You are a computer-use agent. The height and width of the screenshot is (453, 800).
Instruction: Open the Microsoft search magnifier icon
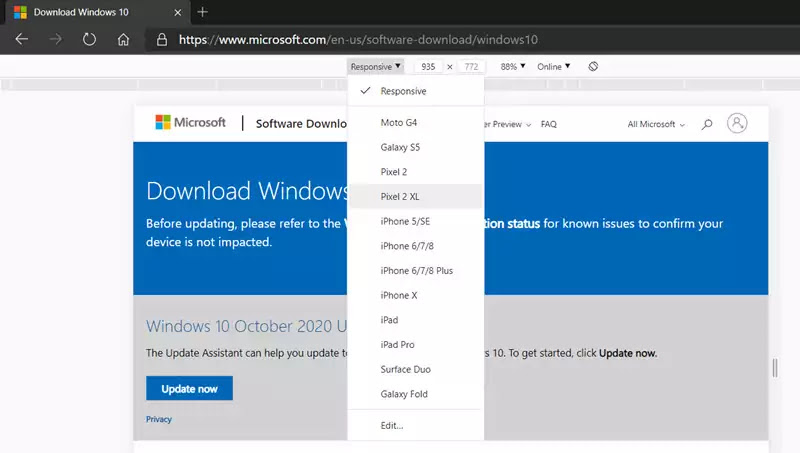coord(707,124)
